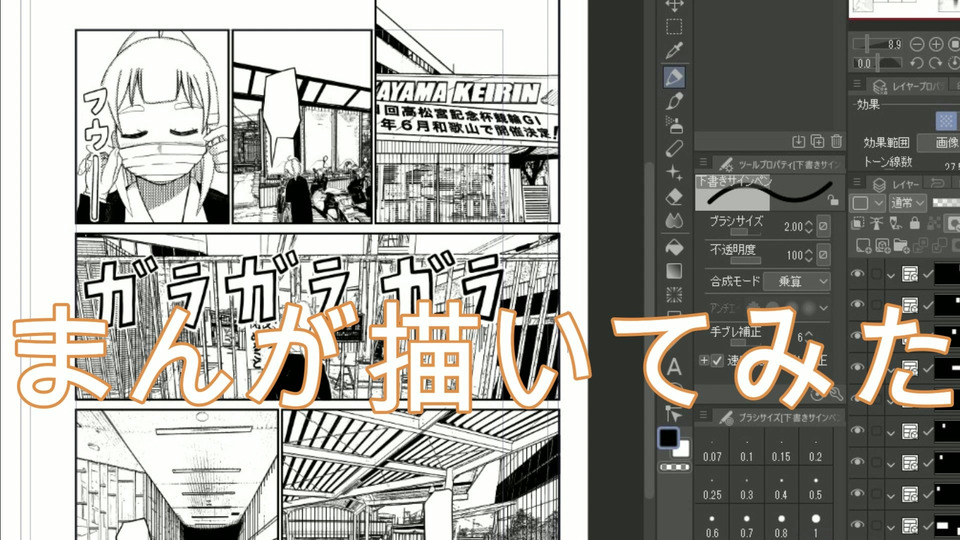Click the Set as Draft Layer icon
Viewport: 960px width, 540px height.
tap(896, 223)
